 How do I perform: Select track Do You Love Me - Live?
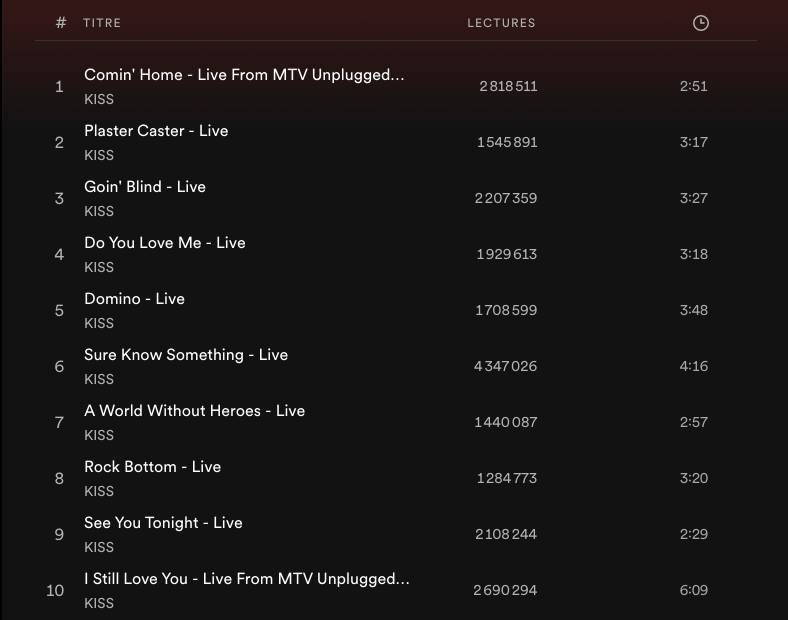[x=165, y=243]
